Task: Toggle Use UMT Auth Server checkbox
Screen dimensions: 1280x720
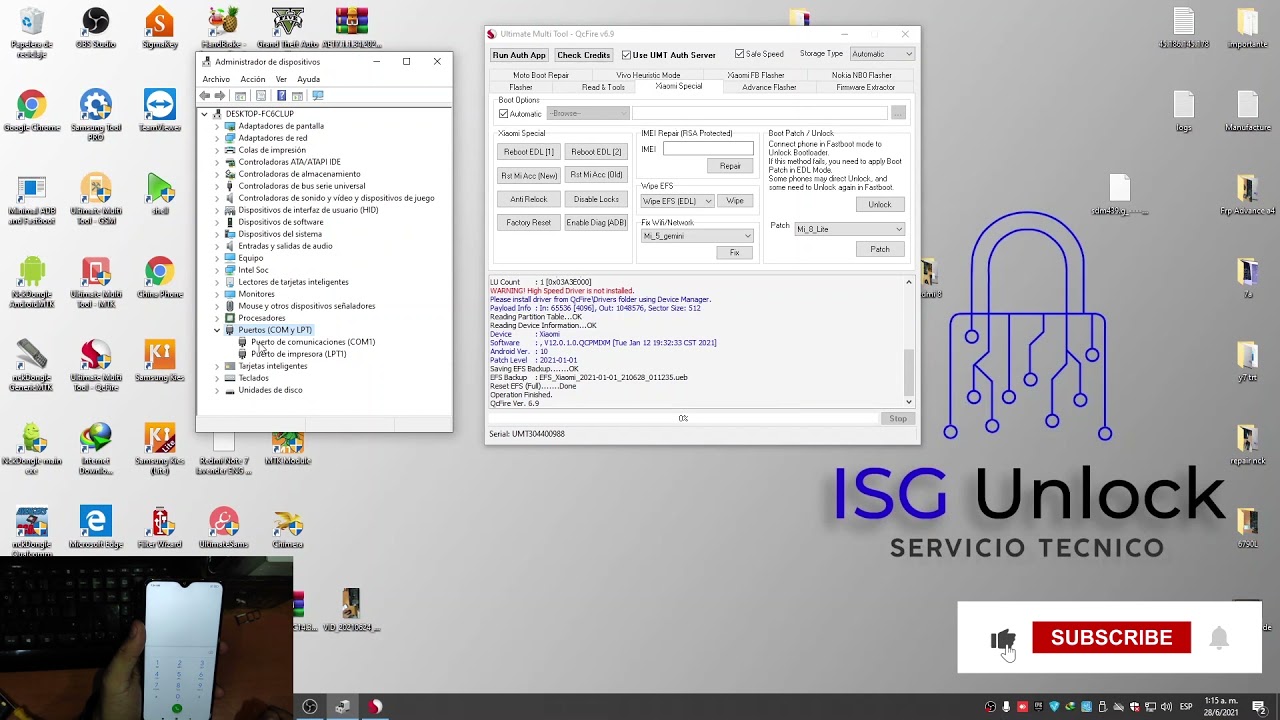Action: point(626,55)
